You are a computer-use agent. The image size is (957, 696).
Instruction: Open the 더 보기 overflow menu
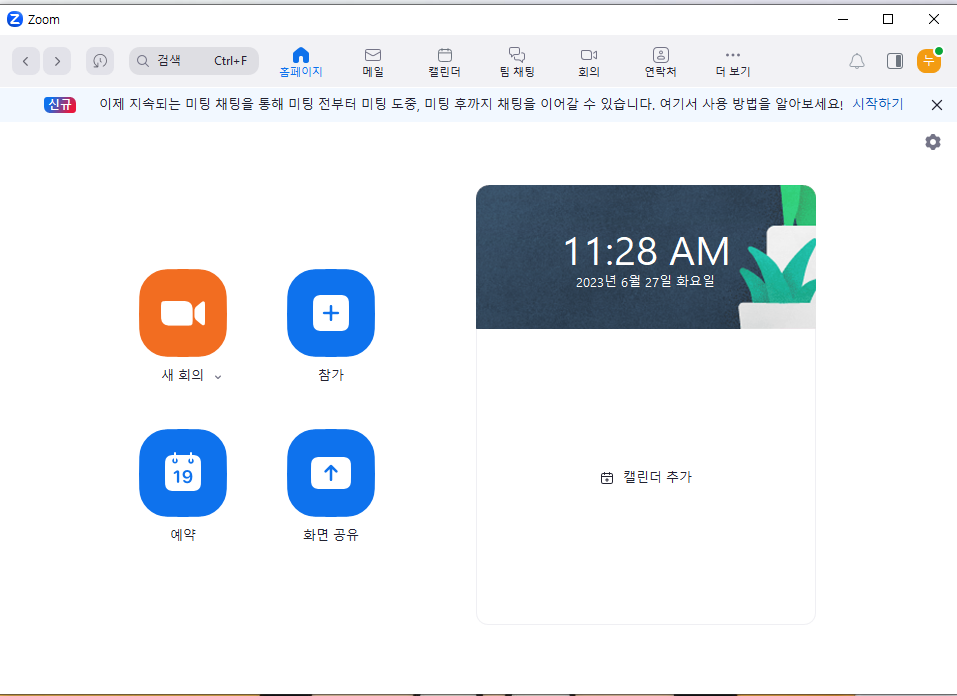[x=732, y=61]
